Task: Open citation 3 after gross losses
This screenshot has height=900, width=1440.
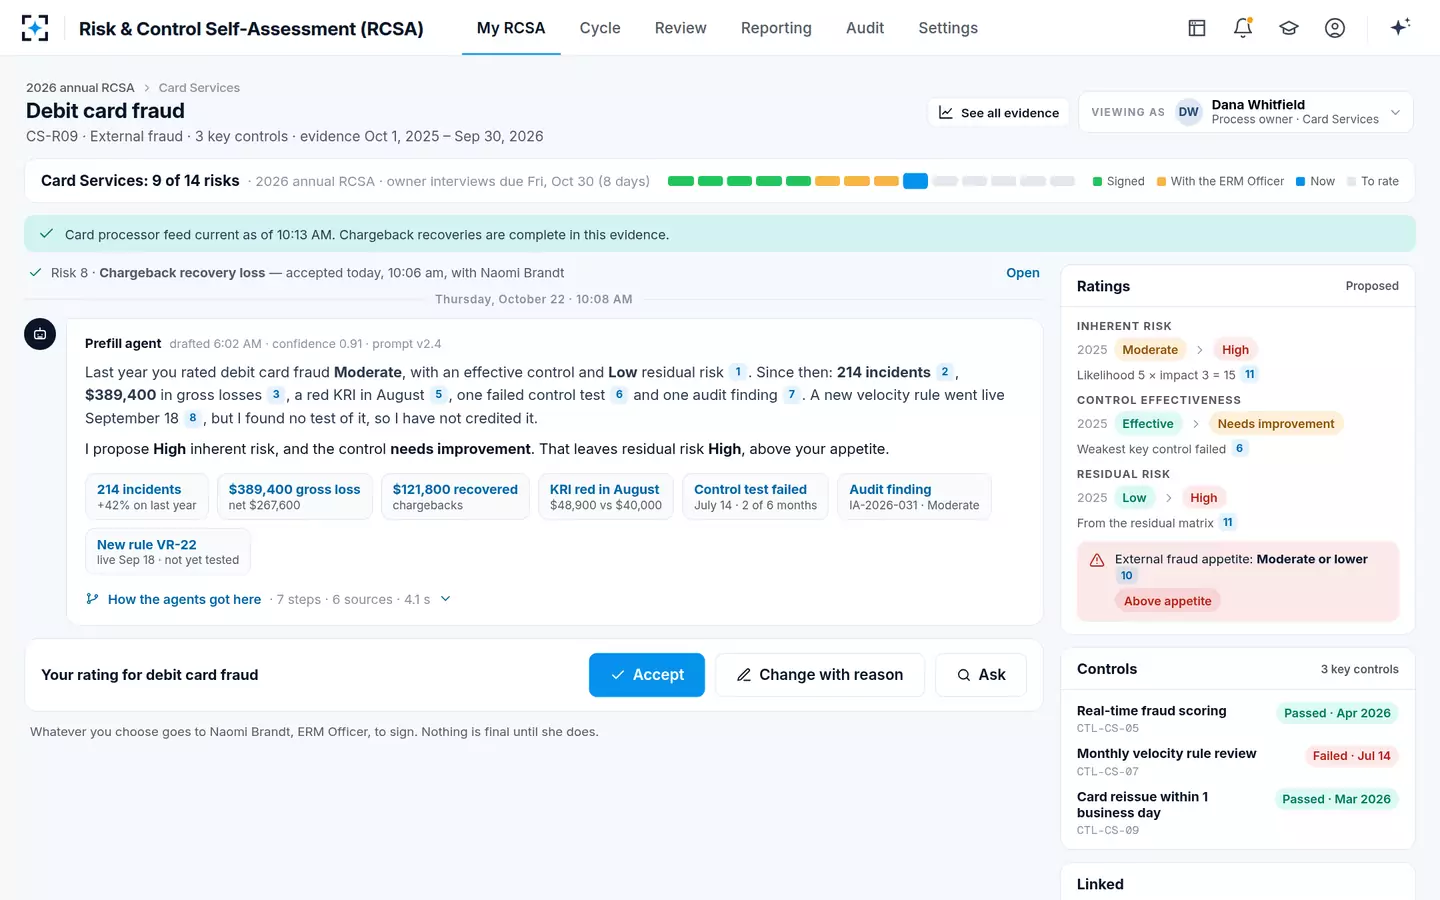Action: point(276,395)
